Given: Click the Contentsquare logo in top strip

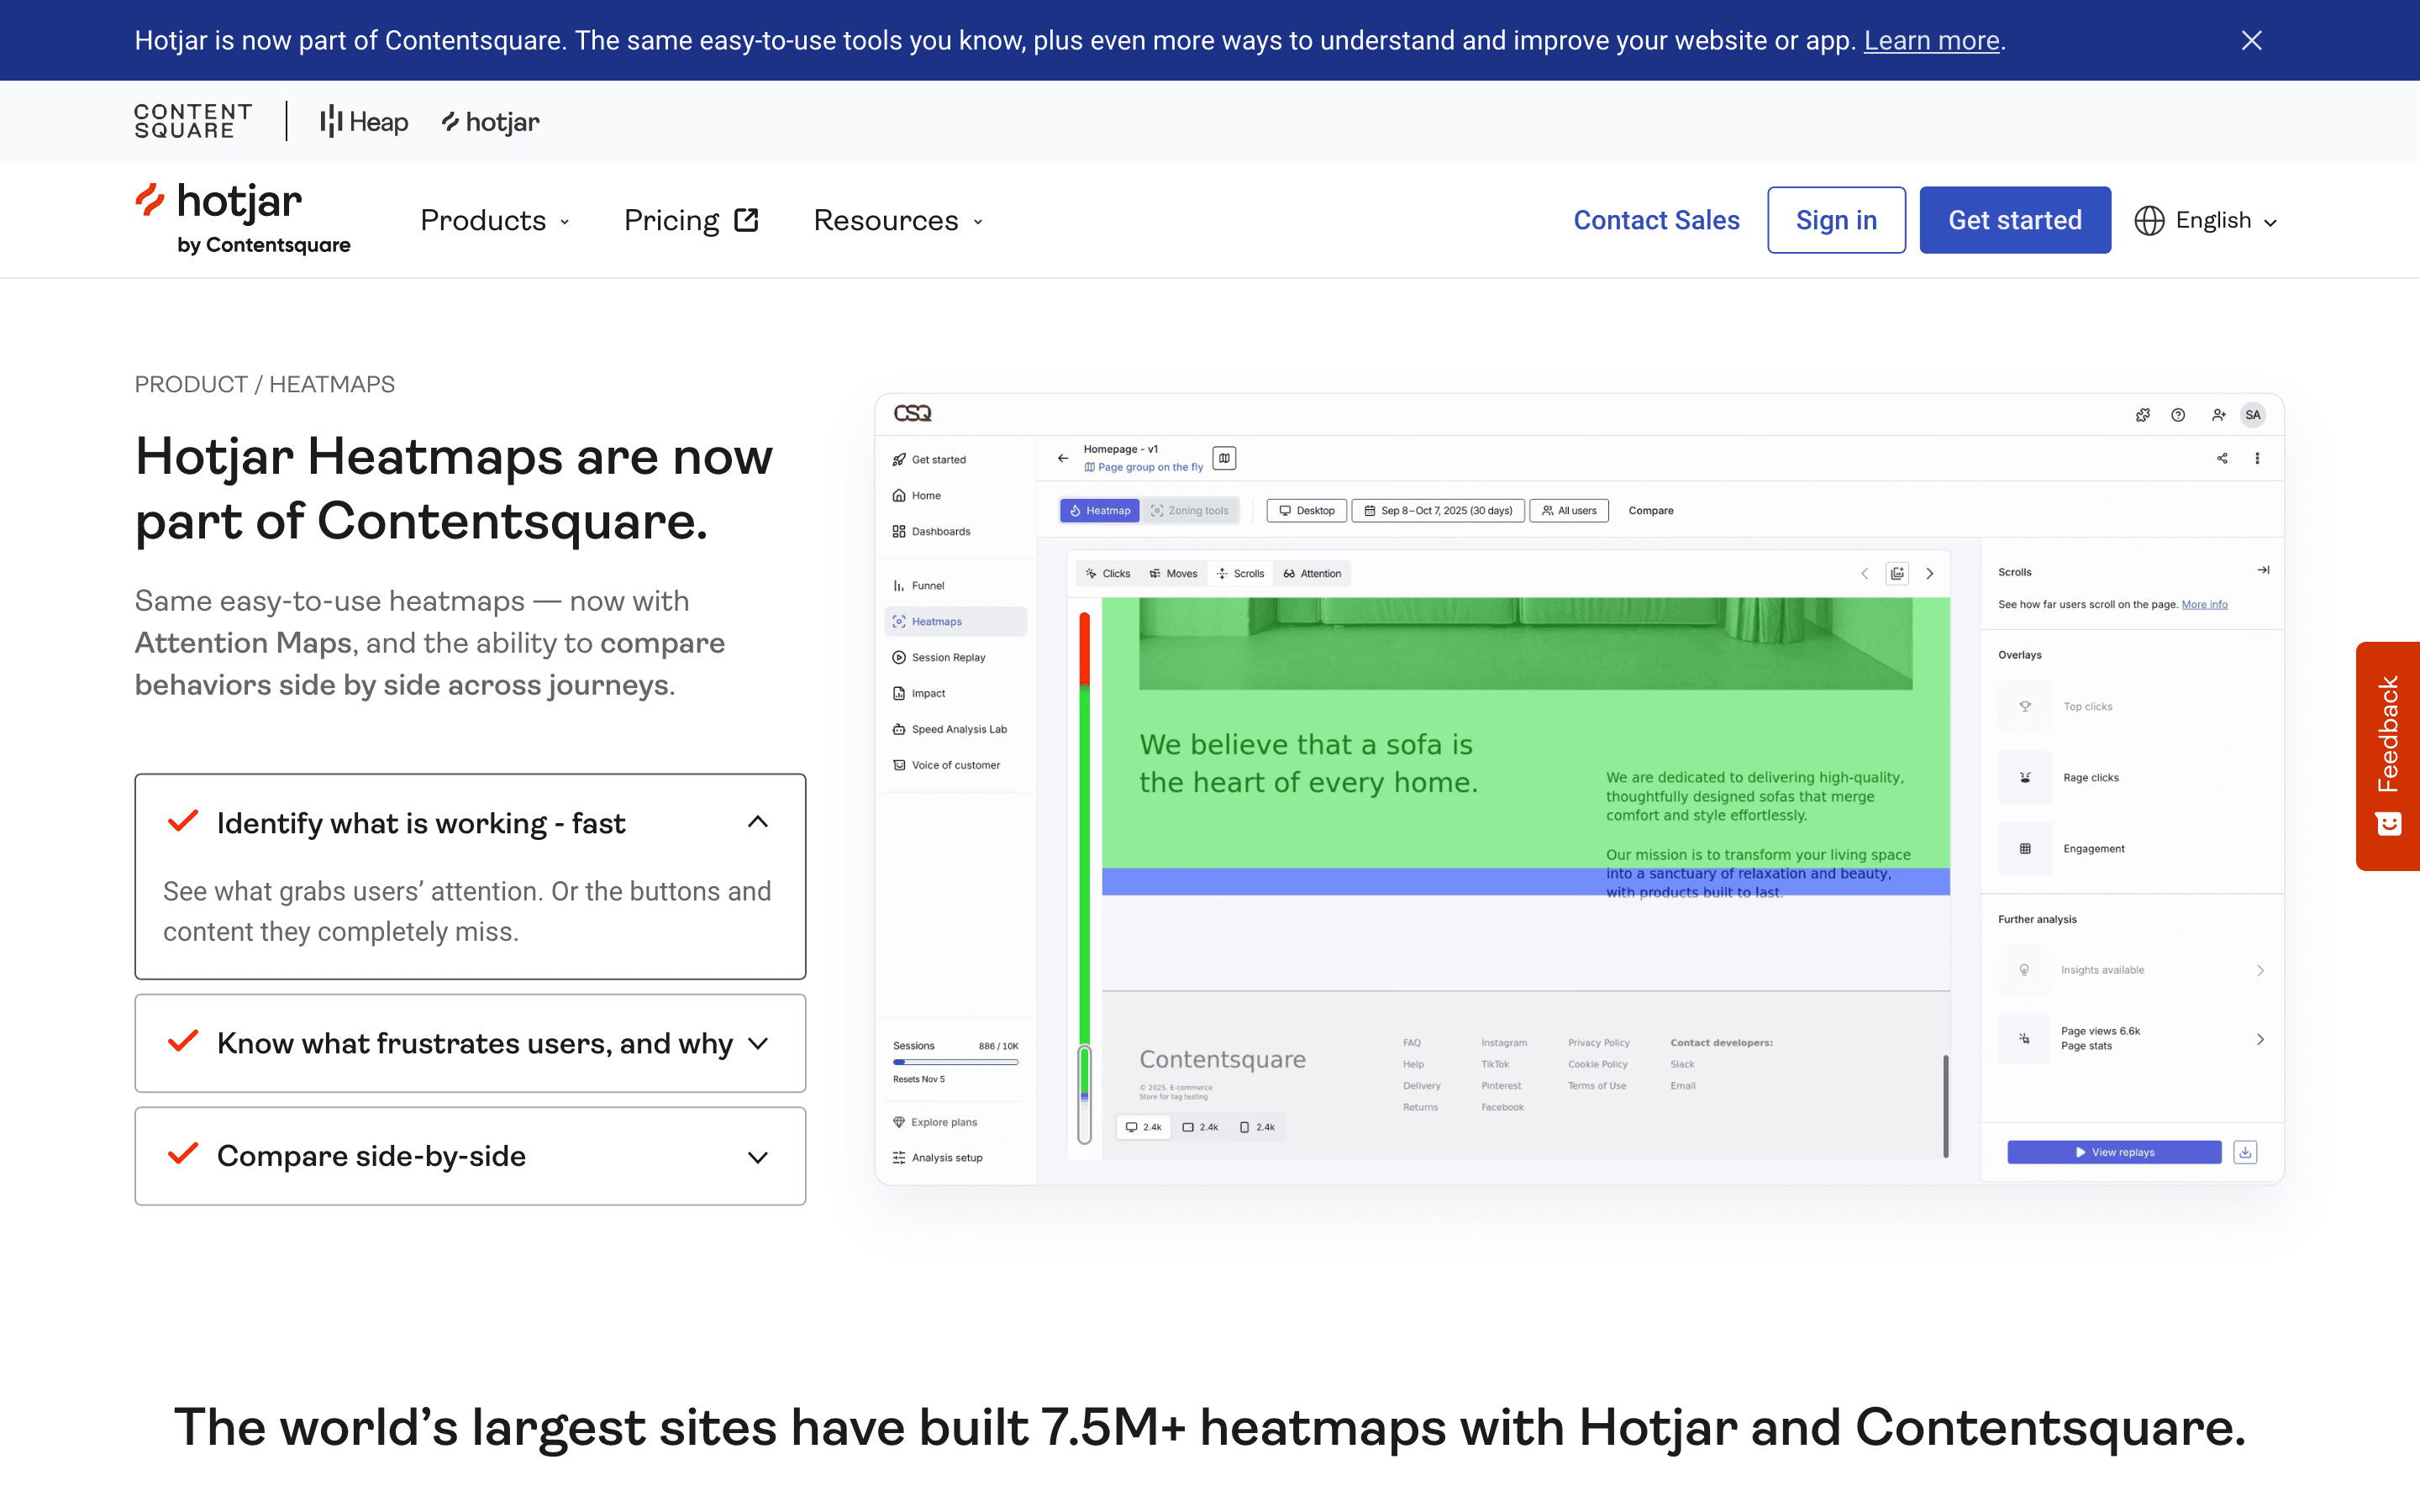Looking at the screenshot, I should tap(193, 121).
